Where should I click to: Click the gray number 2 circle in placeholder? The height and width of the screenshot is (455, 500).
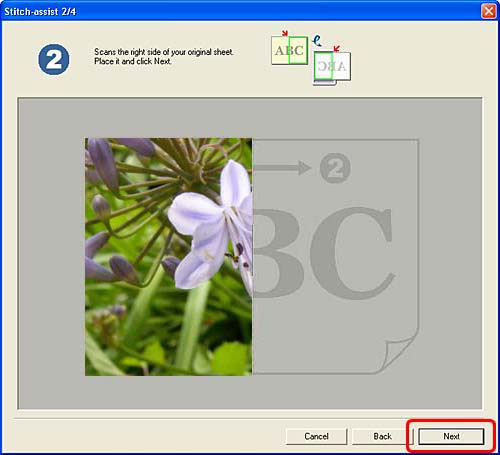pyautogui.click(x=335, y=168)
